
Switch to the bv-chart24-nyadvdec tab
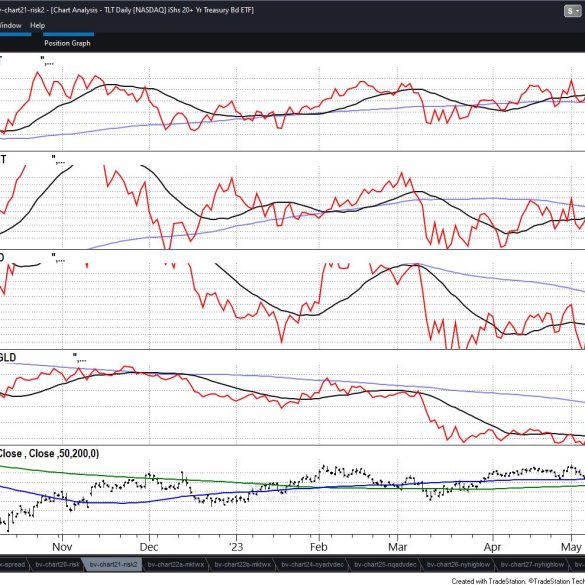(x=312, y=564)
